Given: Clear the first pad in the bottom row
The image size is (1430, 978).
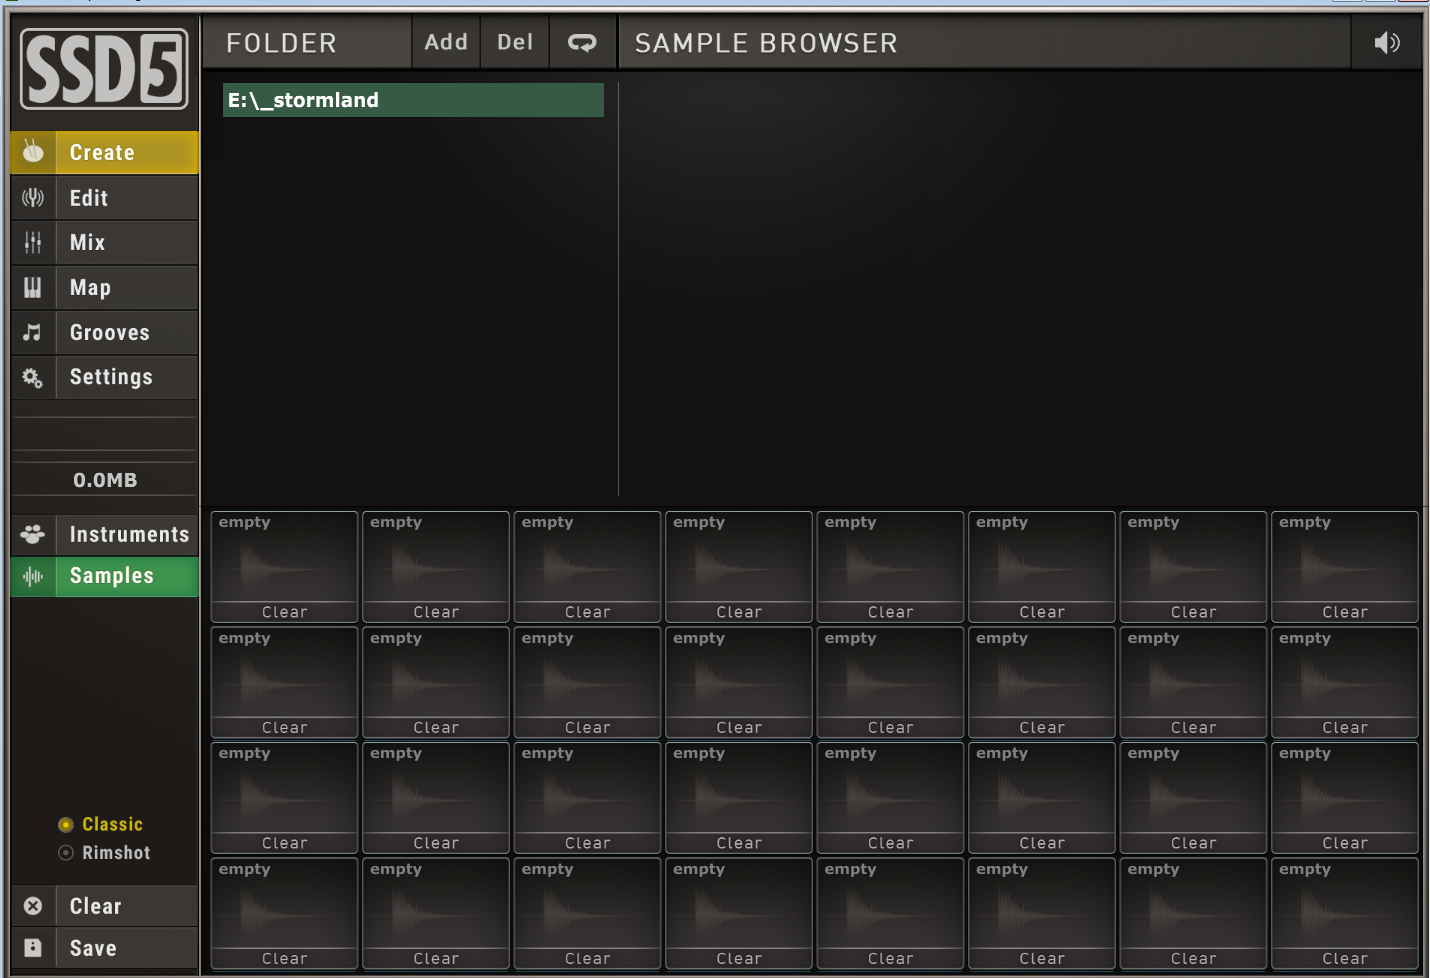Looking at the screenshot, I should click(285, 959).
